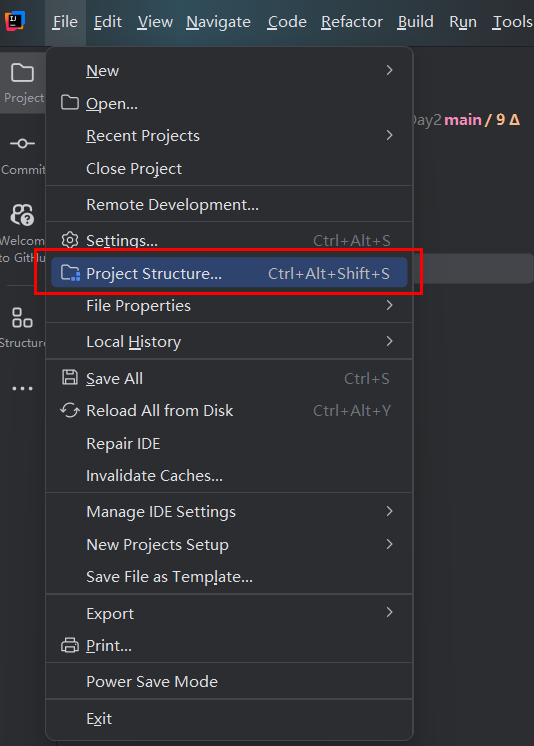Show more tool windows ellipsis icon
Image resolution: width=534 pixels, height=746 pixels.
[22, 389]
